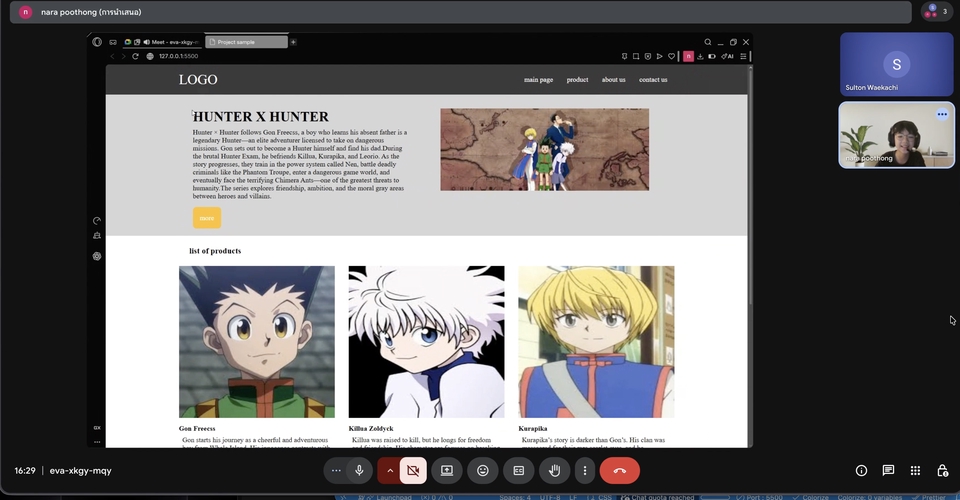Image resolution: width=960 pixels, height=500 pixels.
Task: Open meeting details info icon
Action: 861,471
